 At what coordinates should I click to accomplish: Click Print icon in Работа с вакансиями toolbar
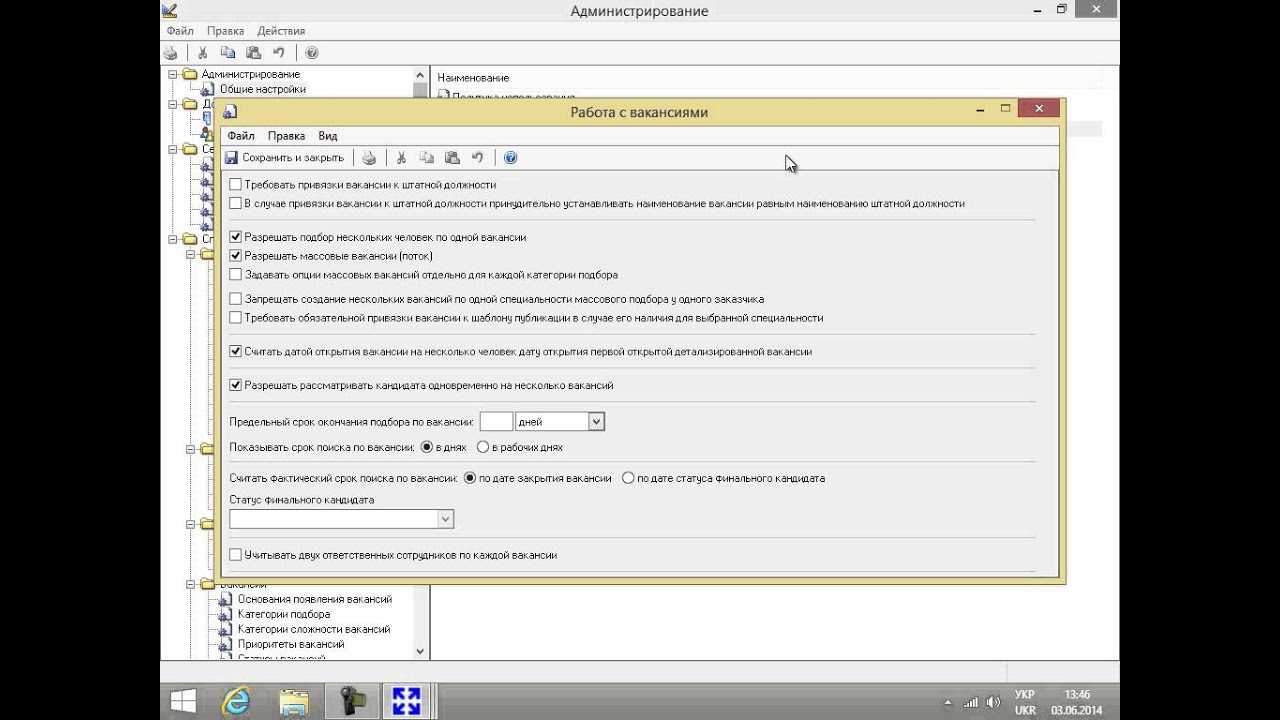tap(369, 158)
